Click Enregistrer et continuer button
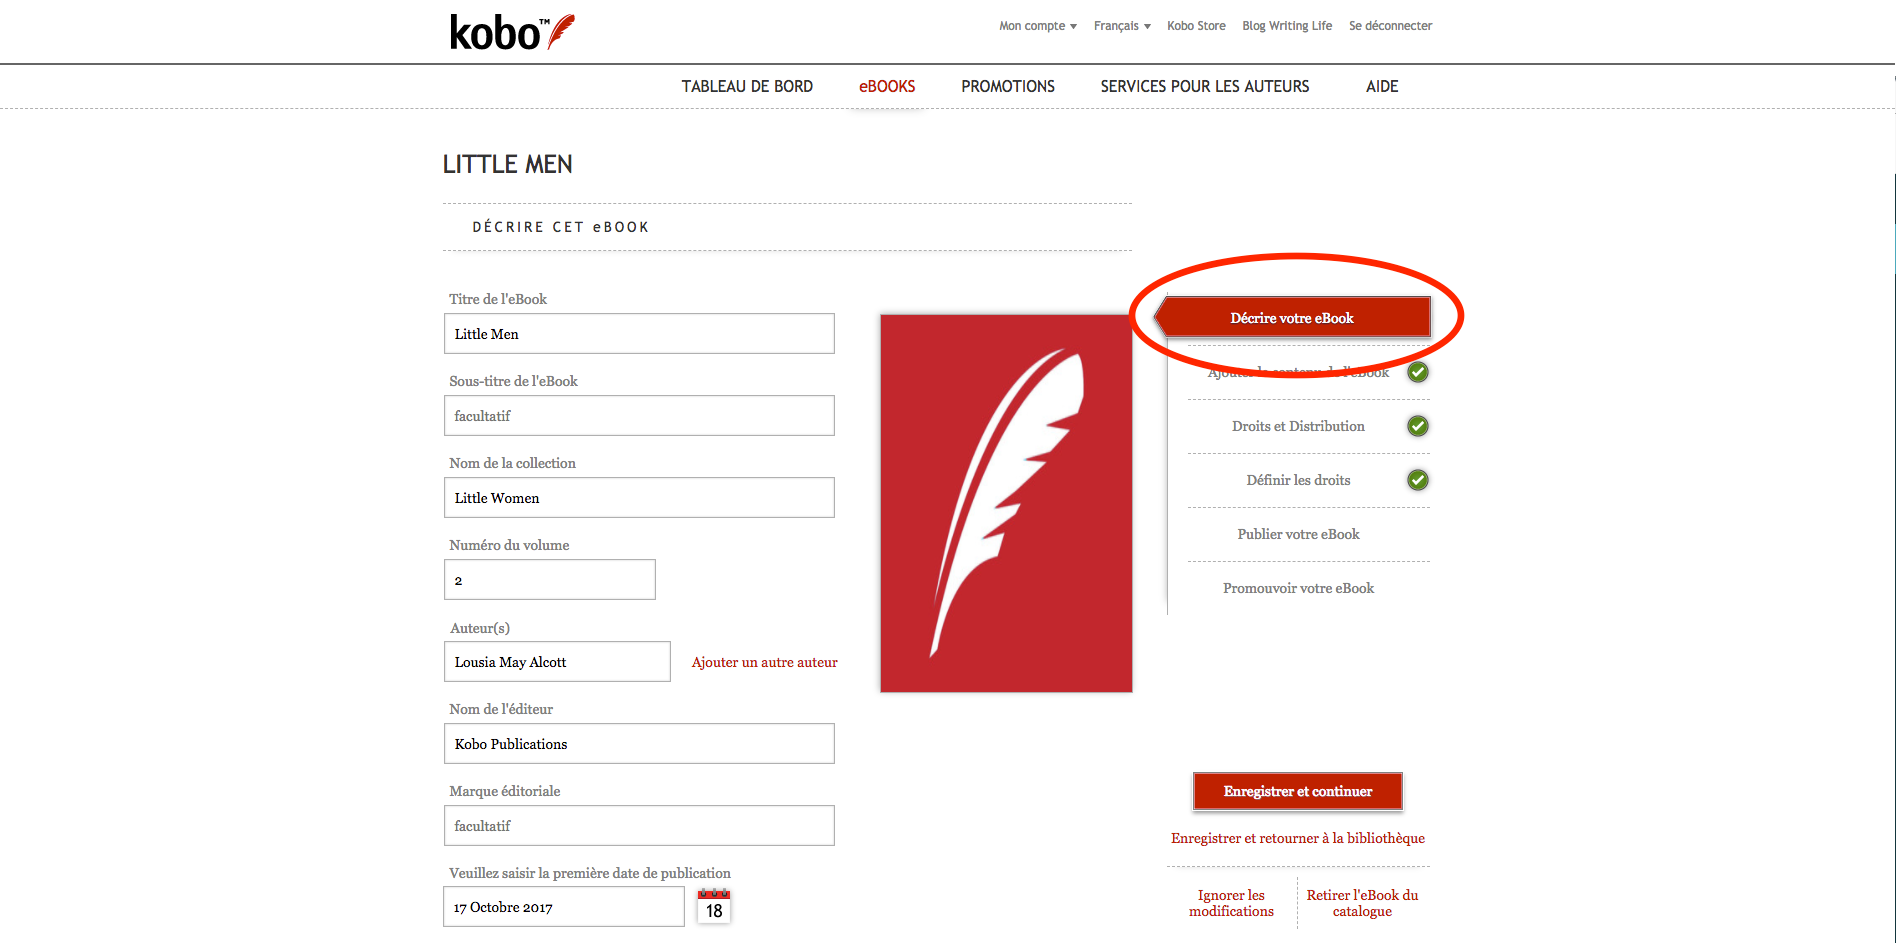The image size is (1896, 943). pyautogui.click(x=1298, y=791)
